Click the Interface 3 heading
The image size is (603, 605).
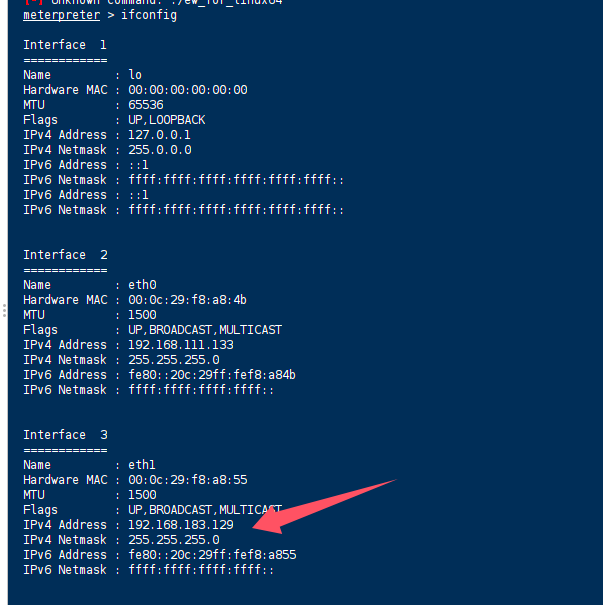(65, 435)
